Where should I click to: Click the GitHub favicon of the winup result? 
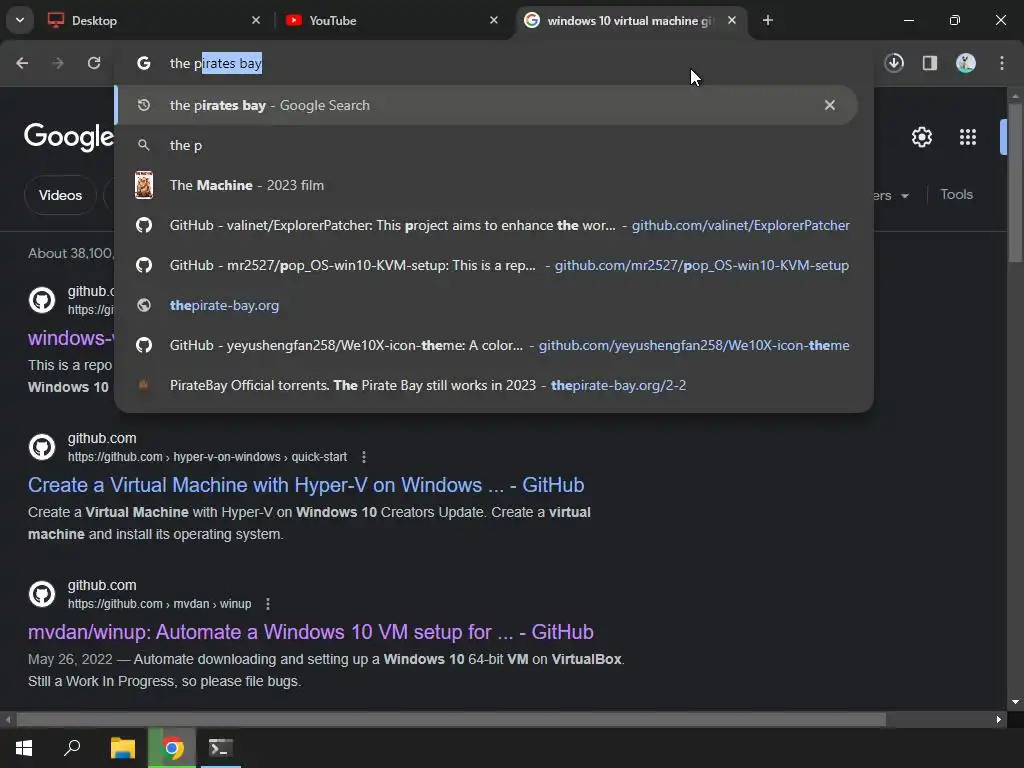click(x=42, y=594)
